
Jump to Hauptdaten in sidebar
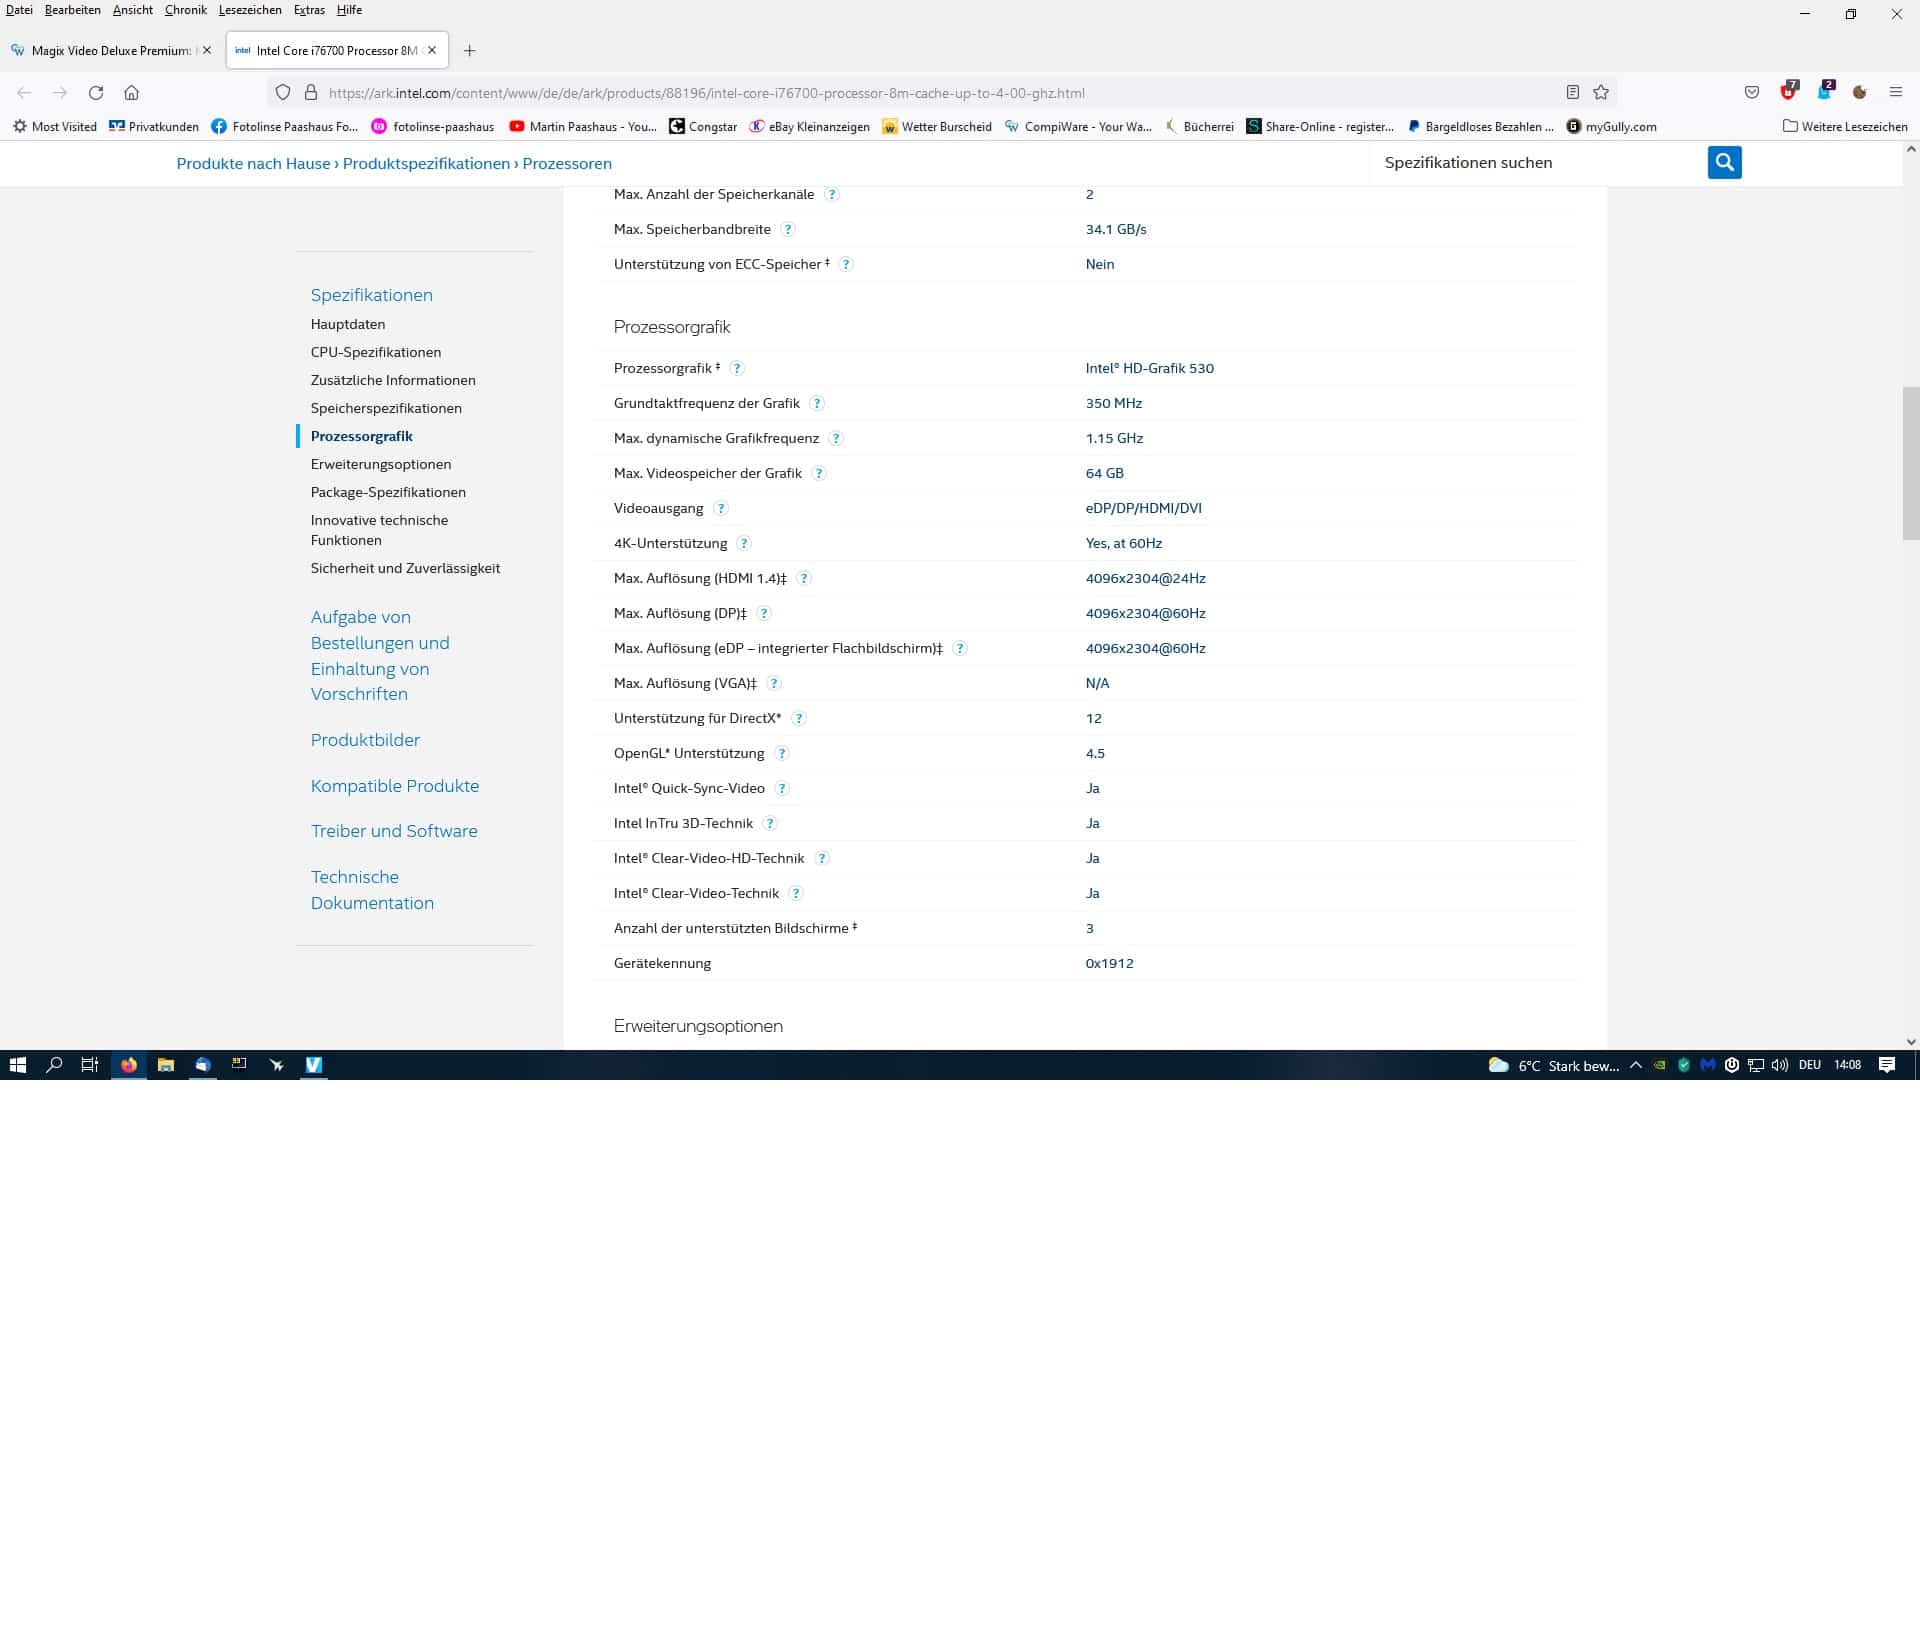click(348, 324)
